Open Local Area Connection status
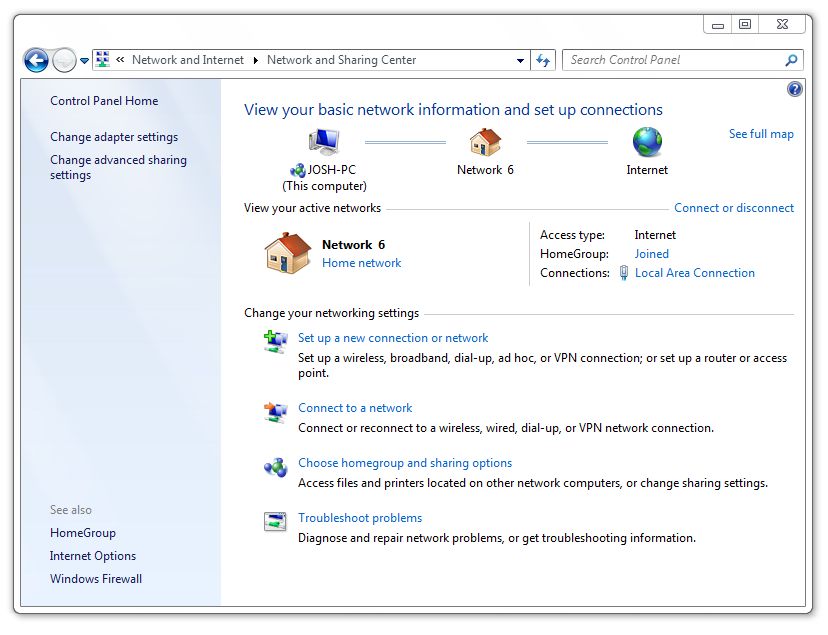Image resolution: width=828 pixels, height=635 pixels. (x=694, y=273)
